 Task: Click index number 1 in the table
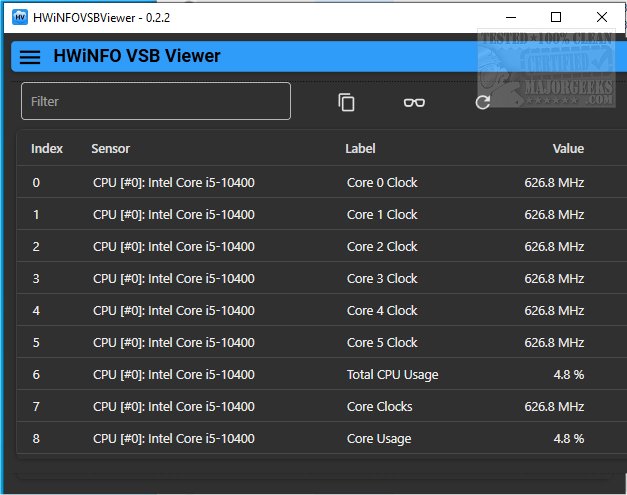(x=36, y=215)
